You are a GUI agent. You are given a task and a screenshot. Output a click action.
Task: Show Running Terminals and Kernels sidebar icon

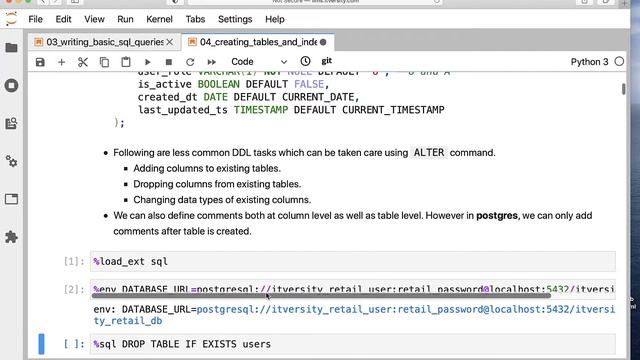coord(11,85)
